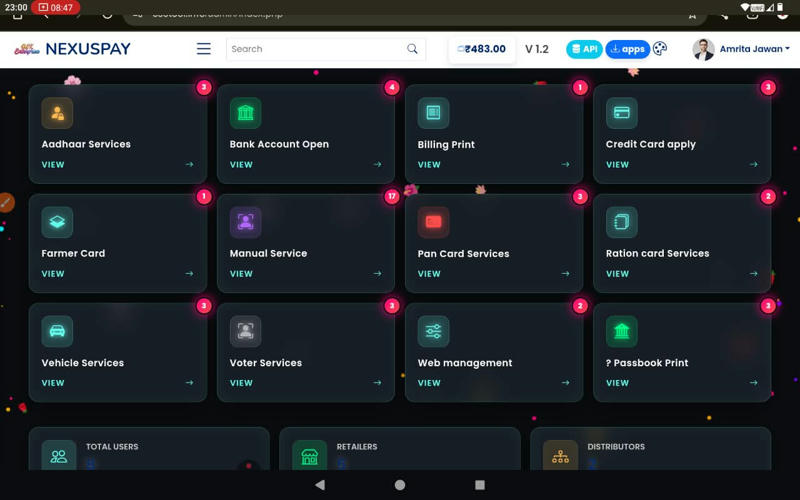Click the Billing Print icon
This screenshot has height=500, width=800.
pos(433,113)
